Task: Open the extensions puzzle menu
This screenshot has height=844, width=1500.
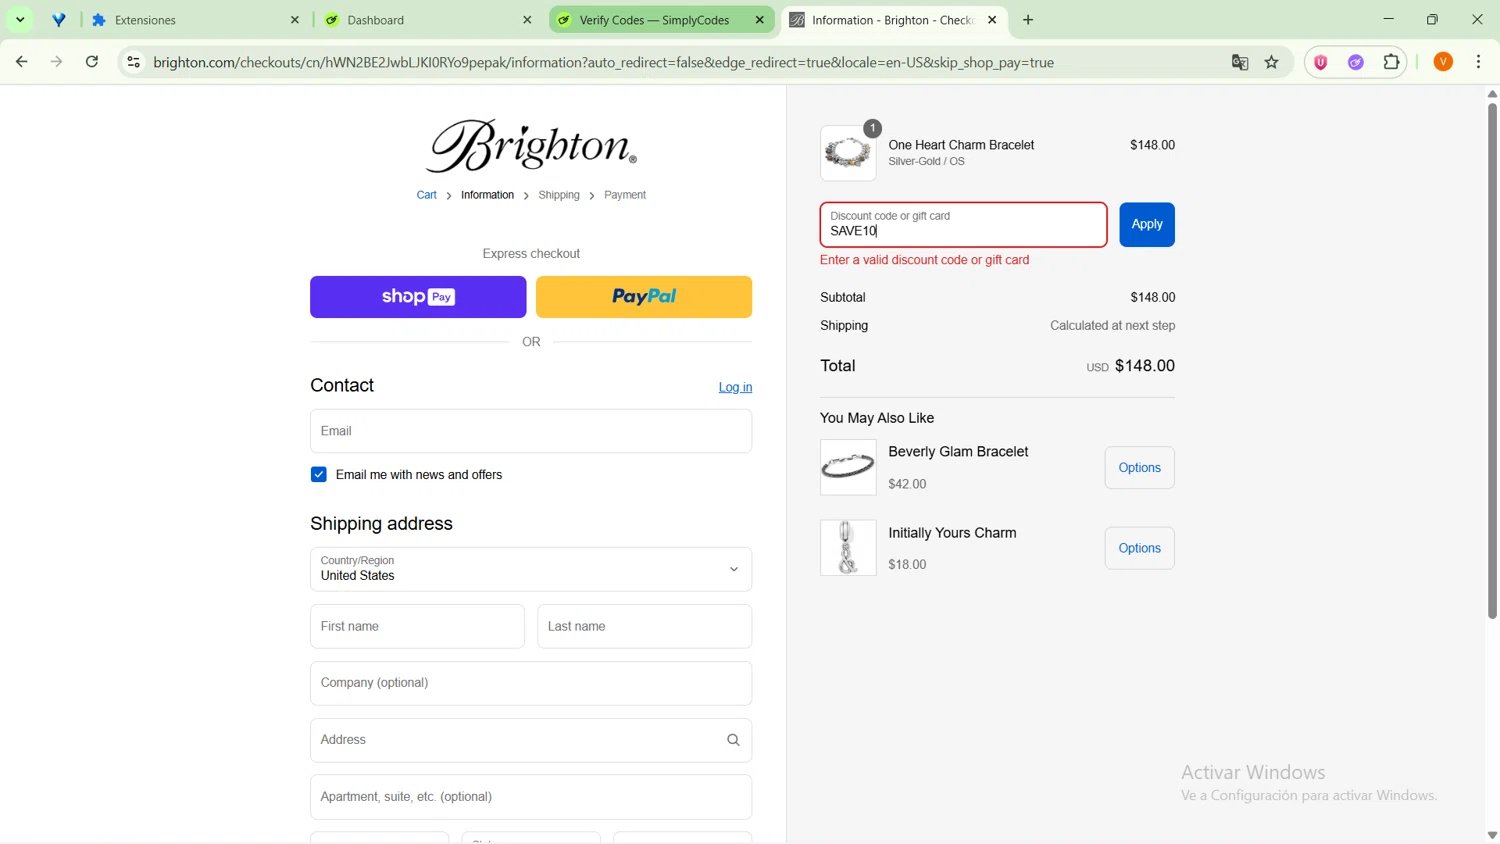Action: click(1391, 62)
